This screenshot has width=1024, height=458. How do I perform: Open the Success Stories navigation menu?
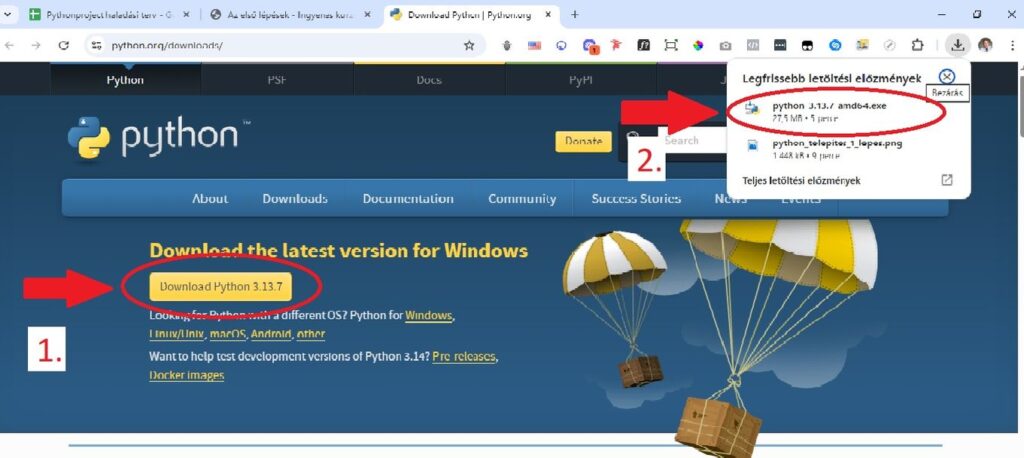(636, 199)
